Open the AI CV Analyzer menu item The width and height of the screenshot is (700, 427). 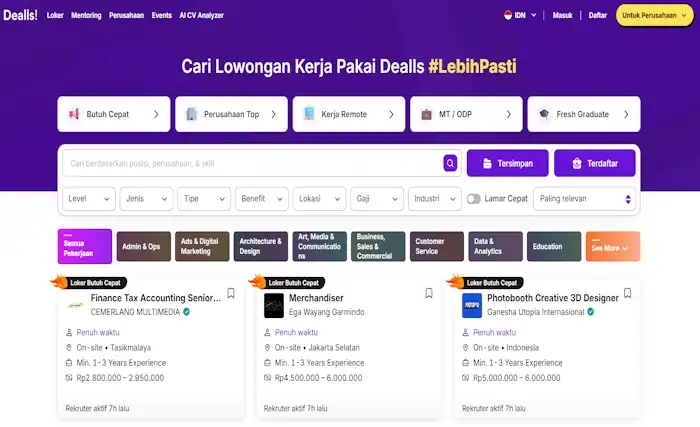click(201, 15)
